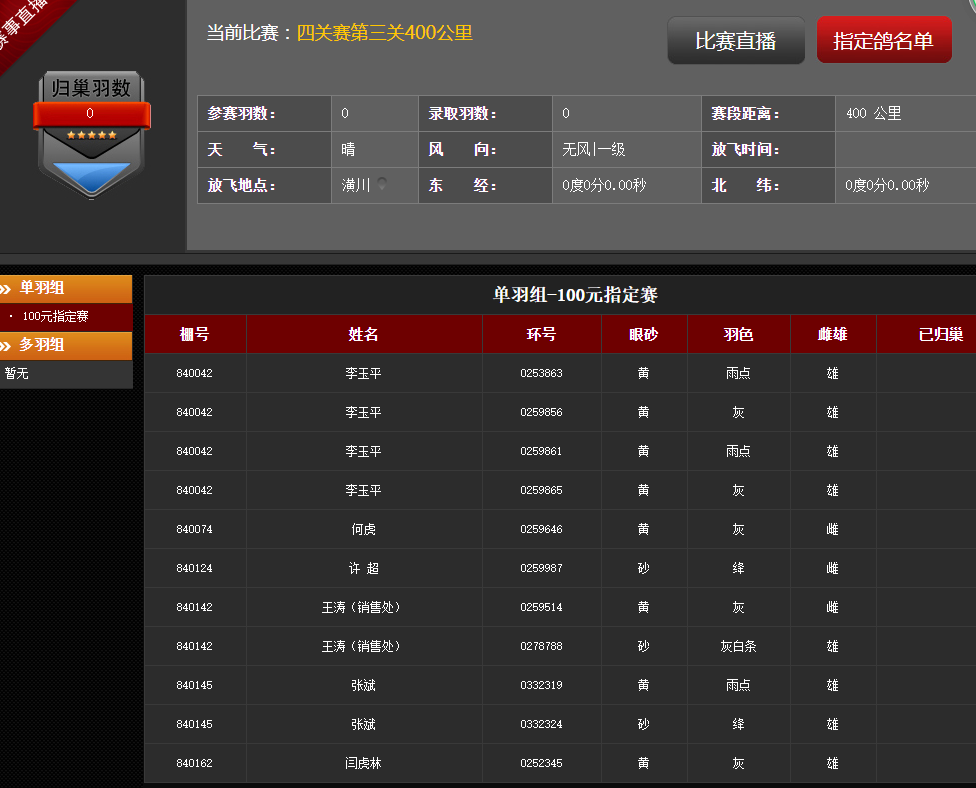Click the 已归巢 column header
Viewport: 976px width, 788px height.
(940, 334)
